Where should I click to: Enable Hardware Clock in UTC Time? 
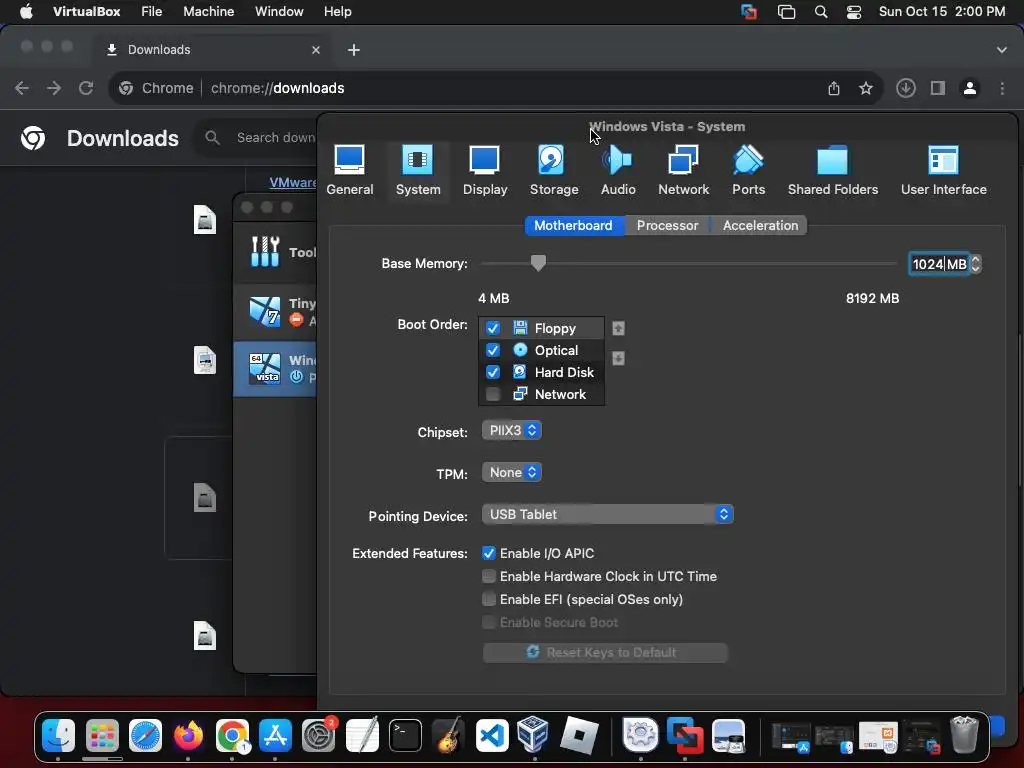click(488, 576)
